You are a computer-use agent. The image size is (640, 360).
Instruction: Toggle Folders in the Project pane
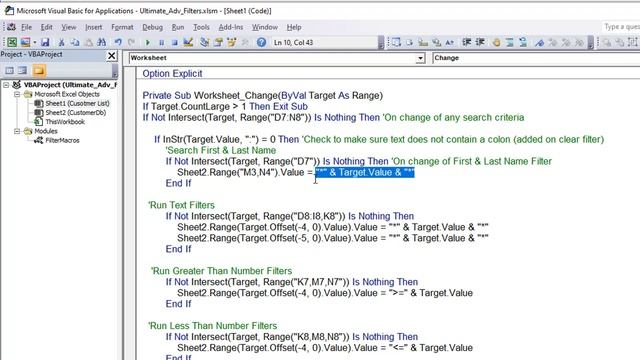tap(39, 70)
